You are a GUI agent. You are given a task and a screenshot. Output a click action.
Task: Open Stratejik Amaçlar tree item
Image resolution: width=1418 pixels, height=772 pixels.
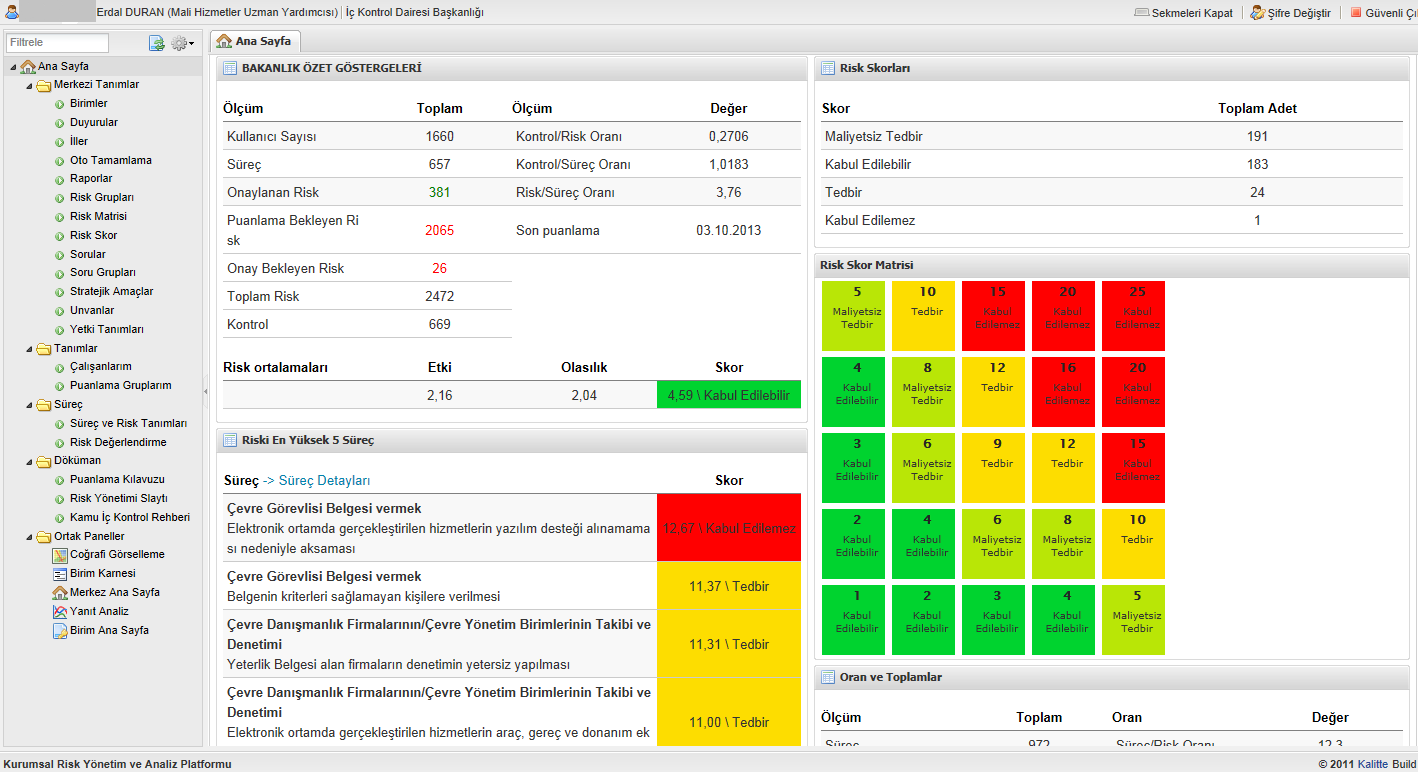(x=111, y=291)
